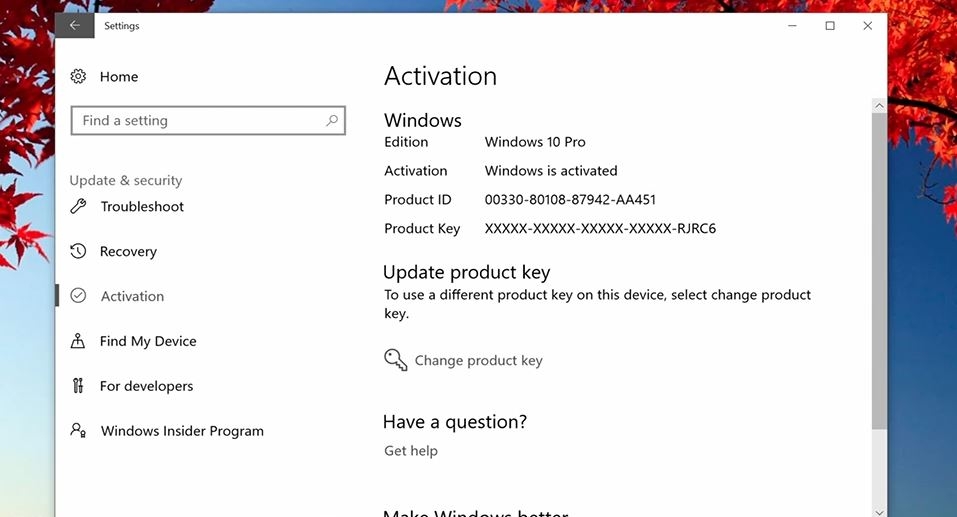Click the Activation checkmark circle icon

tap(78, 296)
